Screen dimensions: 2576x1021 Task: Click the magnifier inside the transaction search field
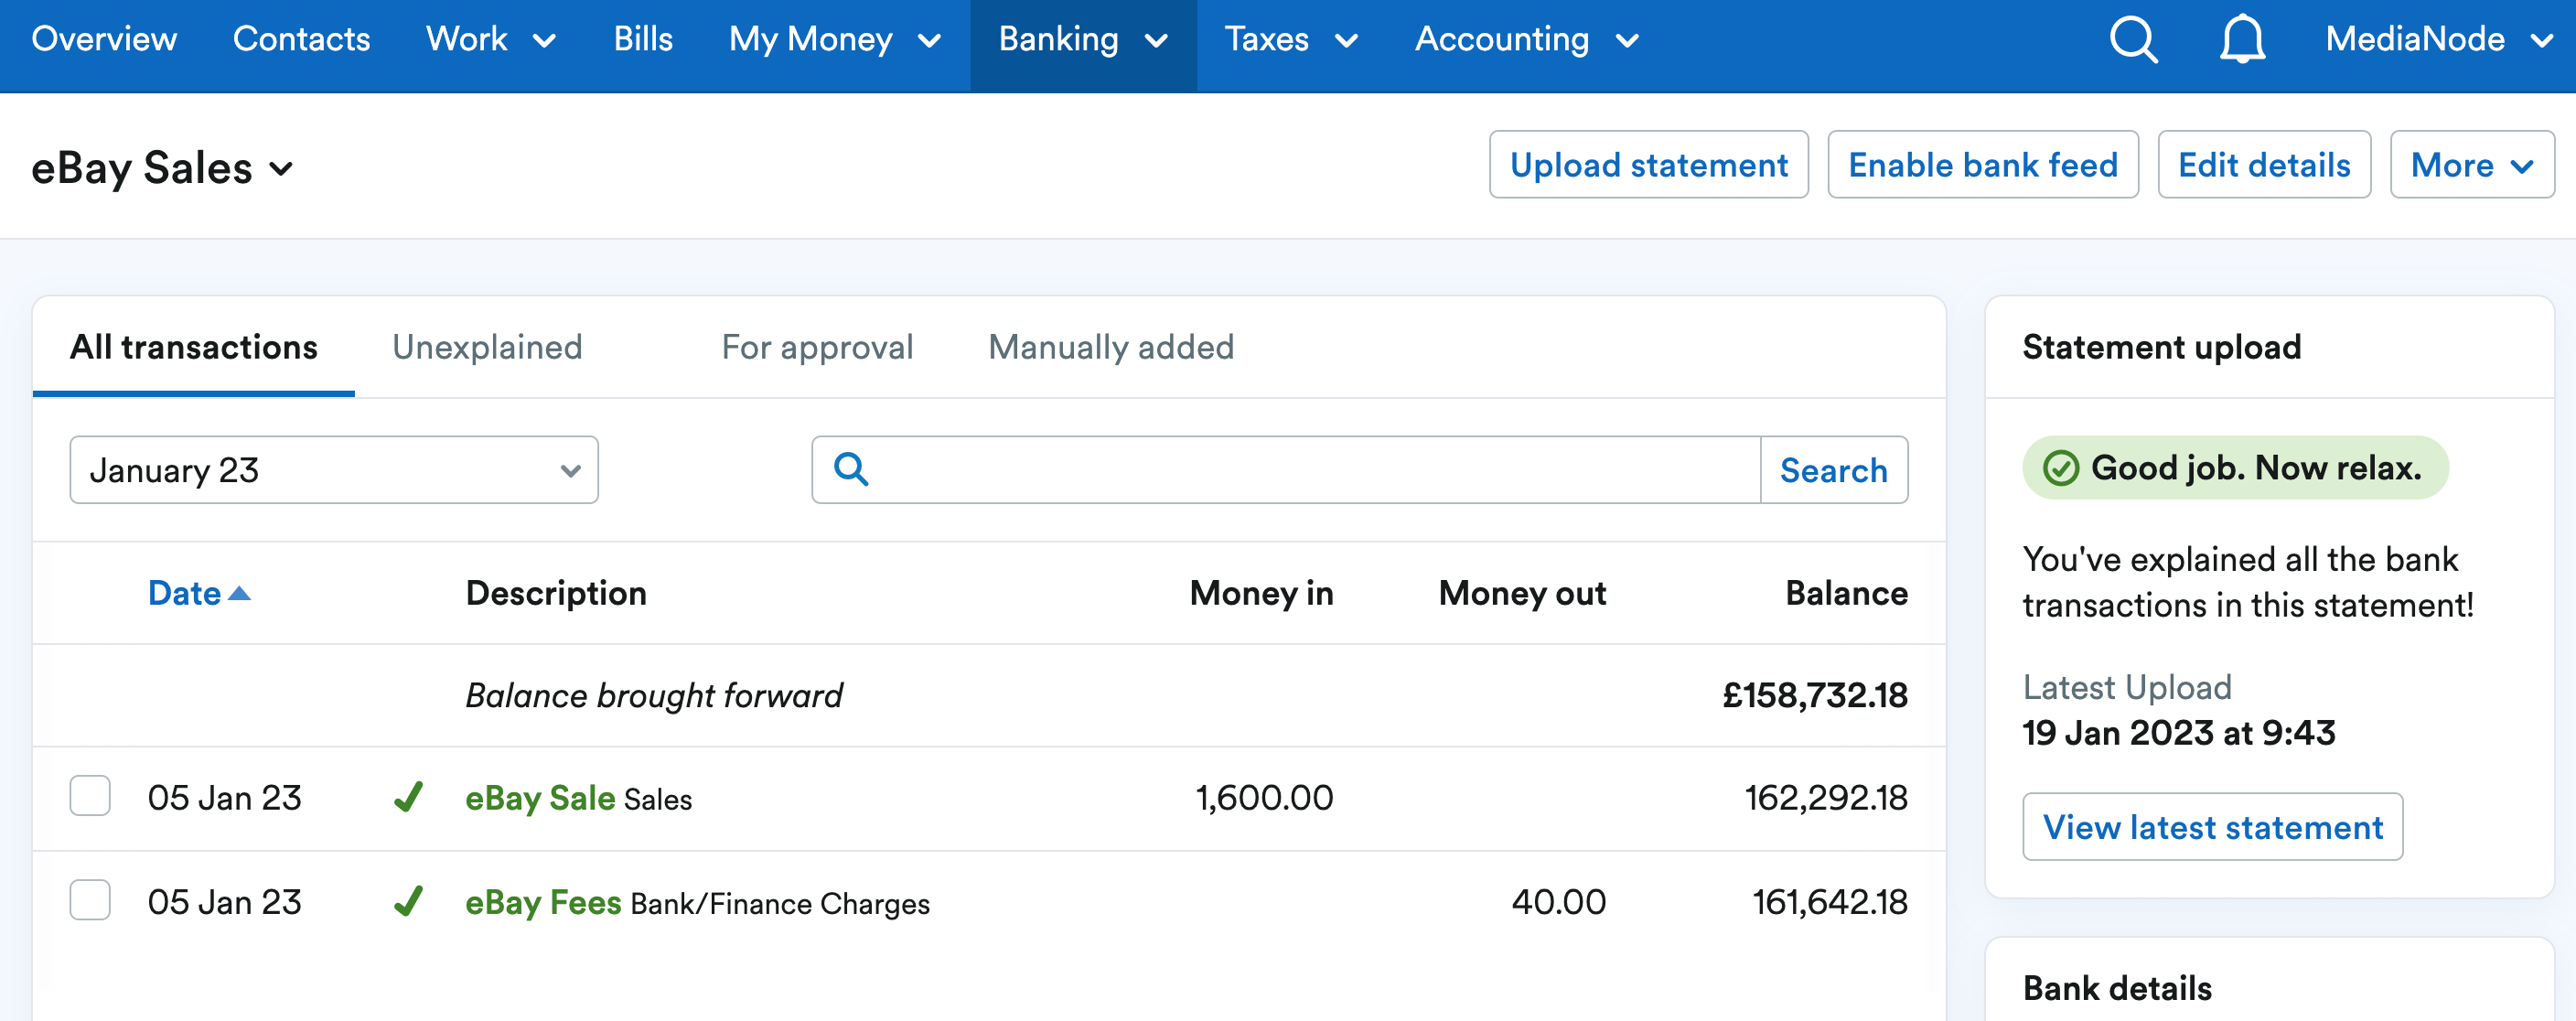click(851, 469)
